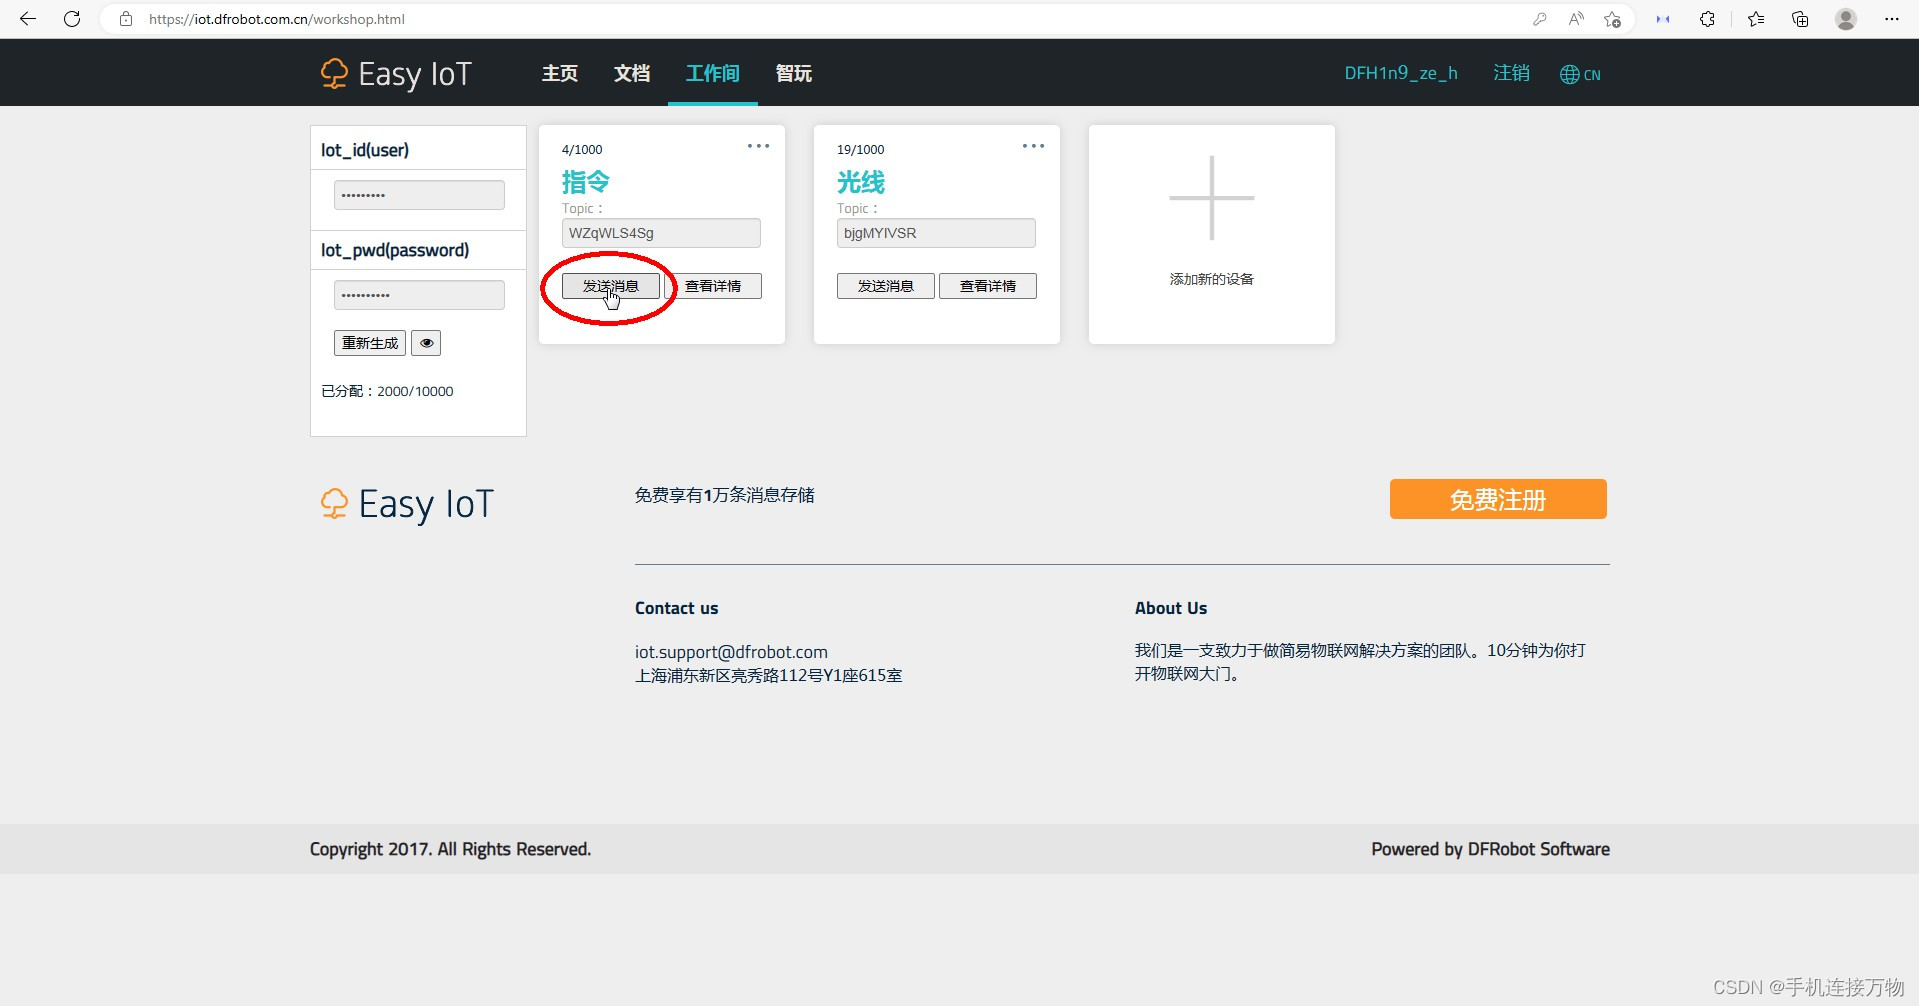
Task: Click the browser address bar URL
Action: point(277,19)
